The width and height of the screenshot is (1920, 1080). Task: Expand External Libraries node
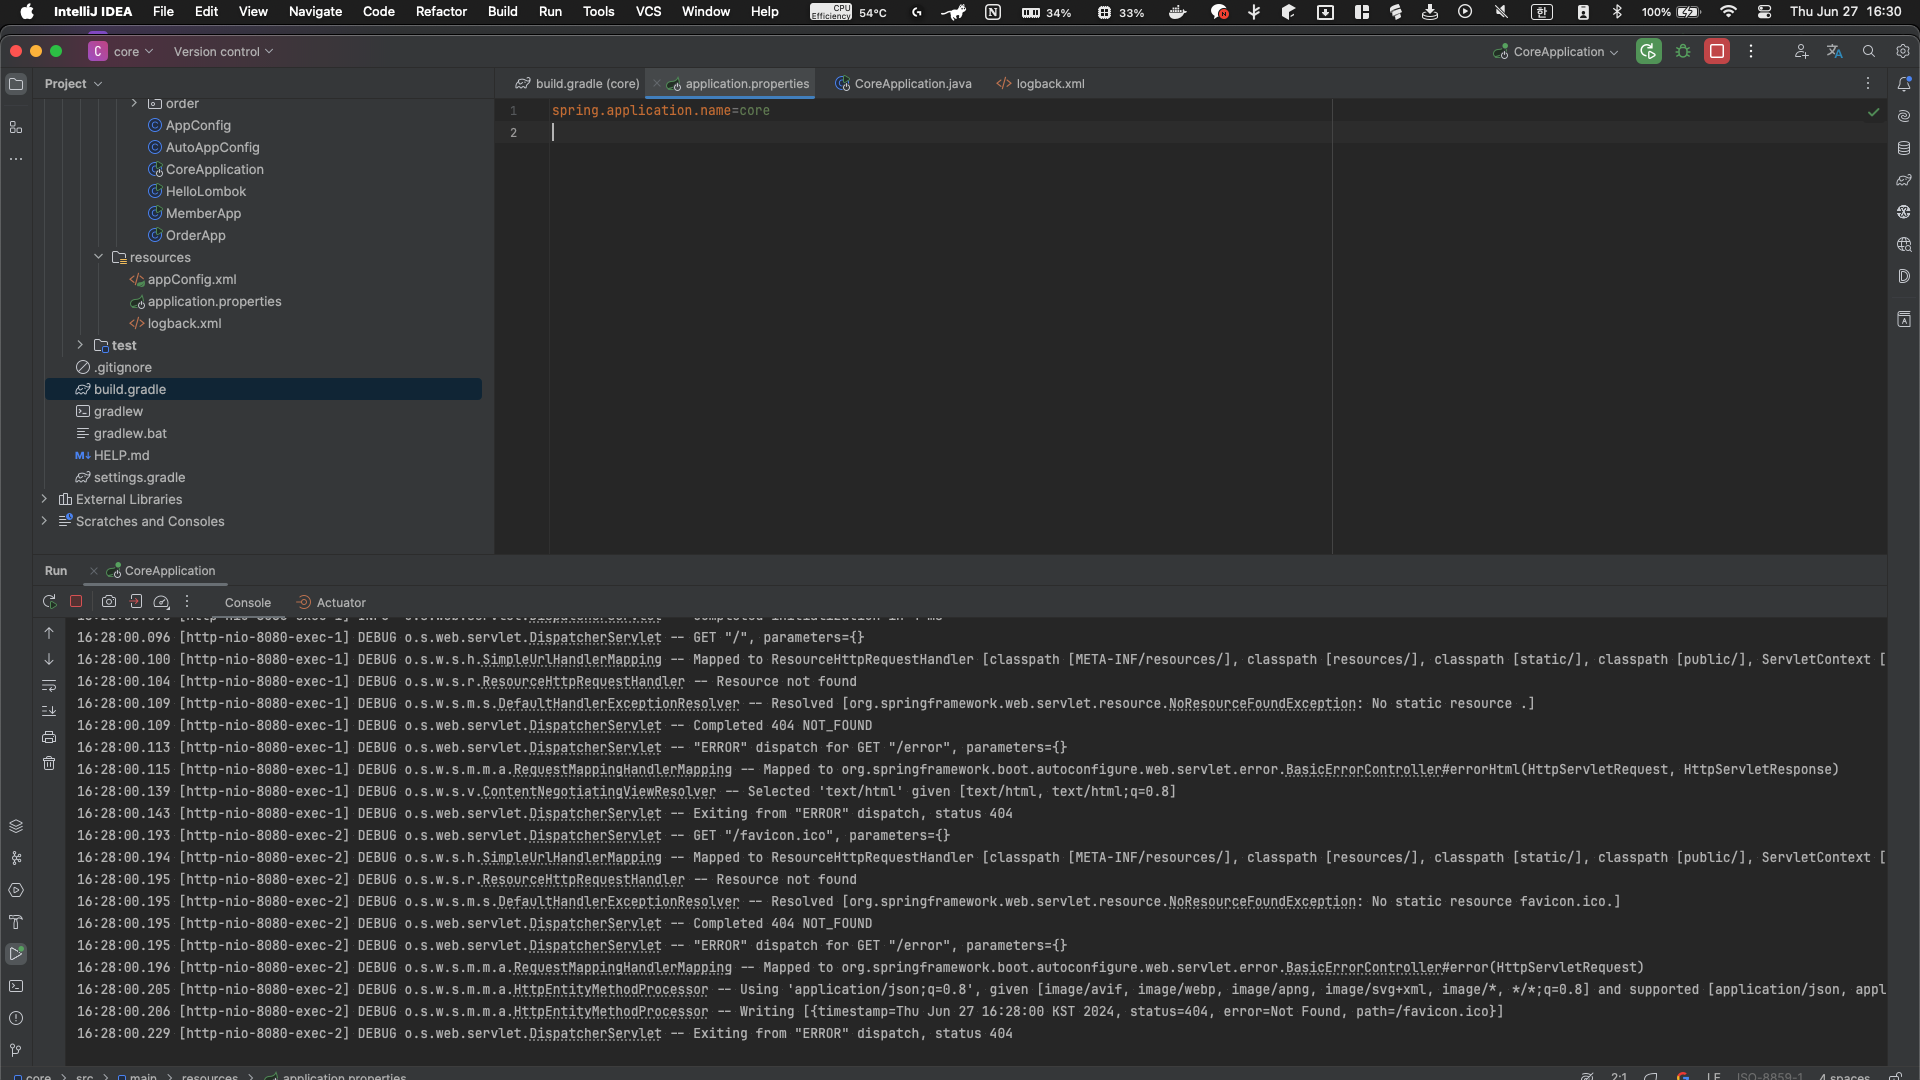(44, 499)
